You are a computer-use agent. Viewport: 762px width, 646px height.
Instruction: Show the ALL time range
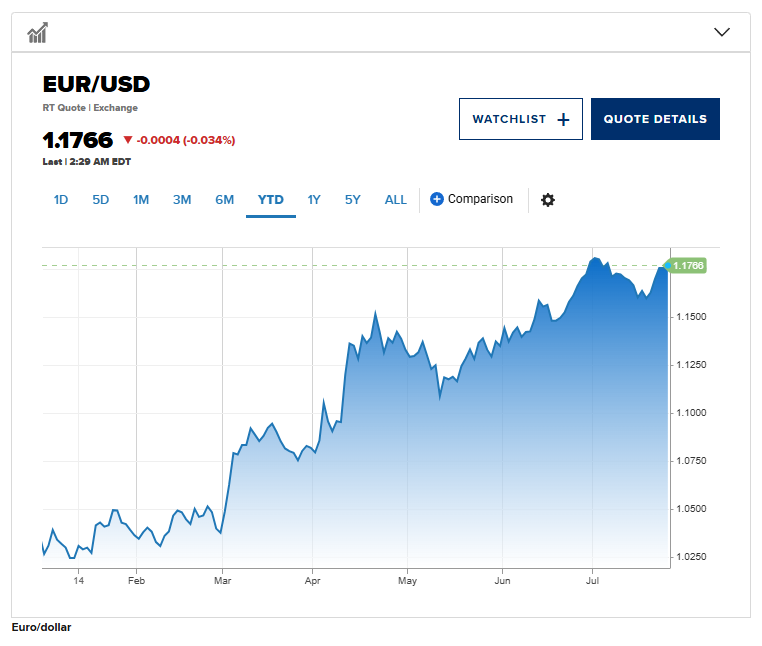[x=396, y=199]
